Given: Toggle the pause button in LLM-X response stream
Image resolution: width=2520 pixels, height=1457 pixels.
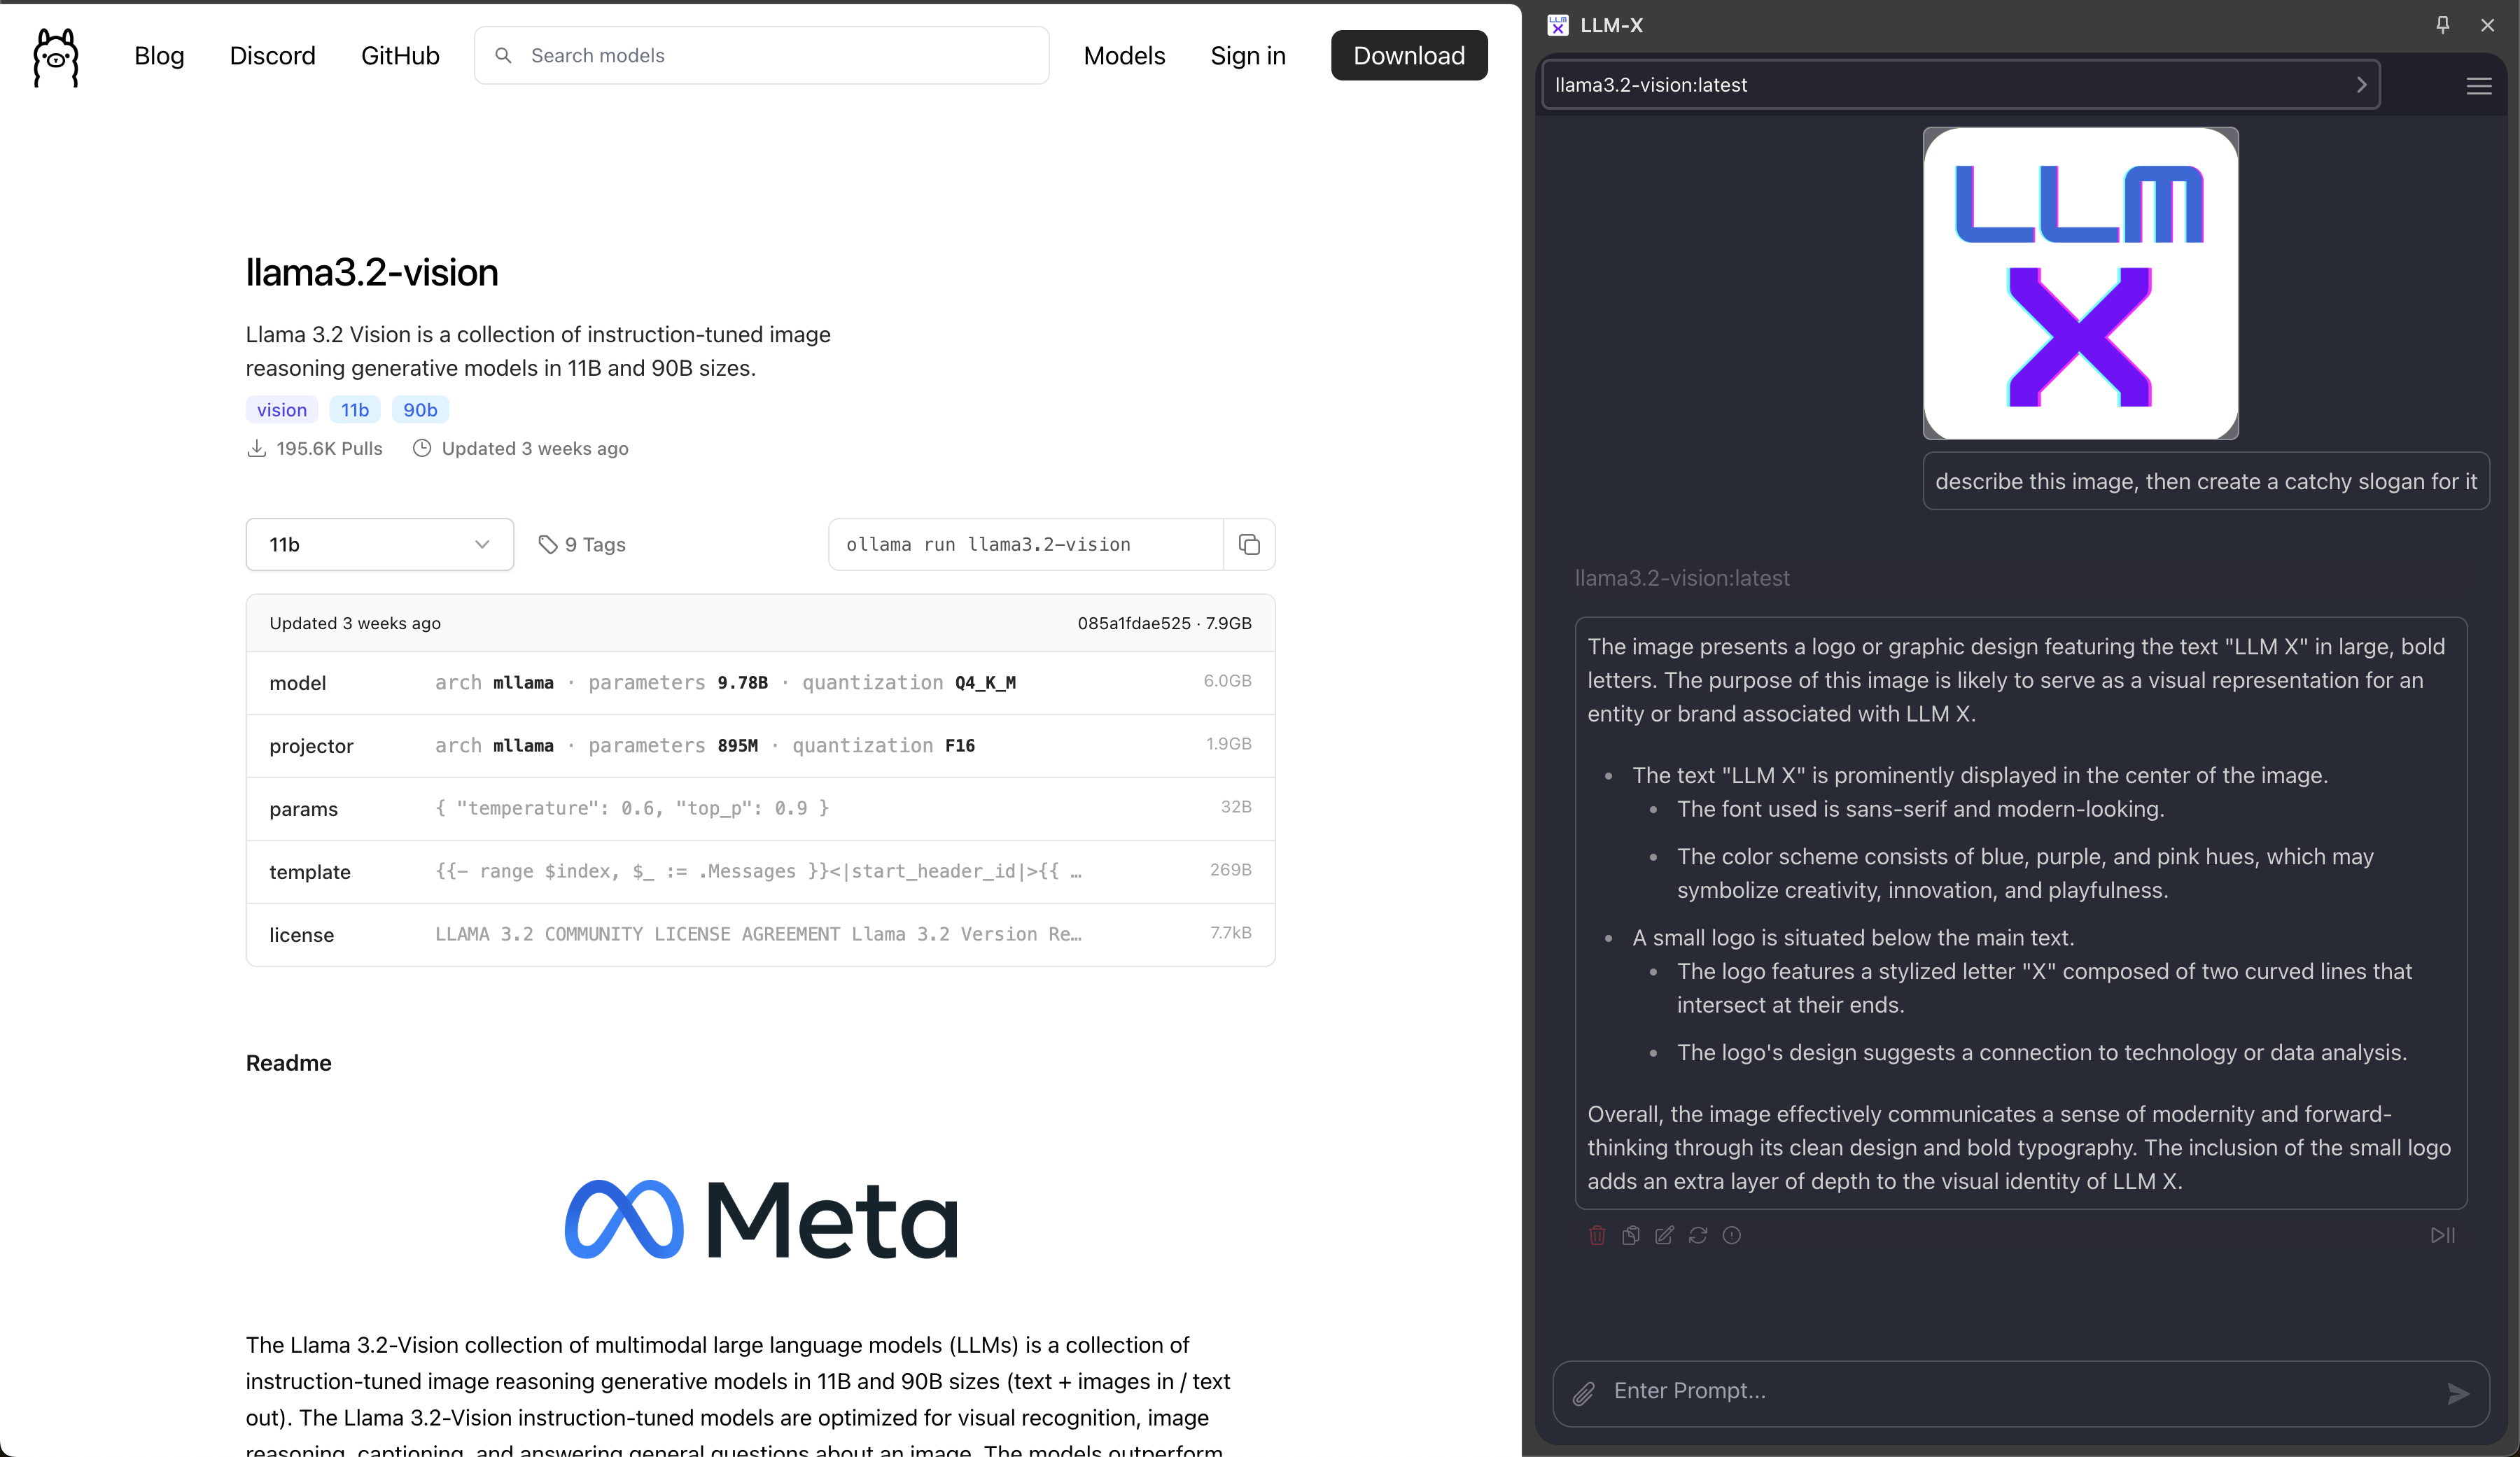Looking at the screenshot, I should [x=2442, y=1235].
